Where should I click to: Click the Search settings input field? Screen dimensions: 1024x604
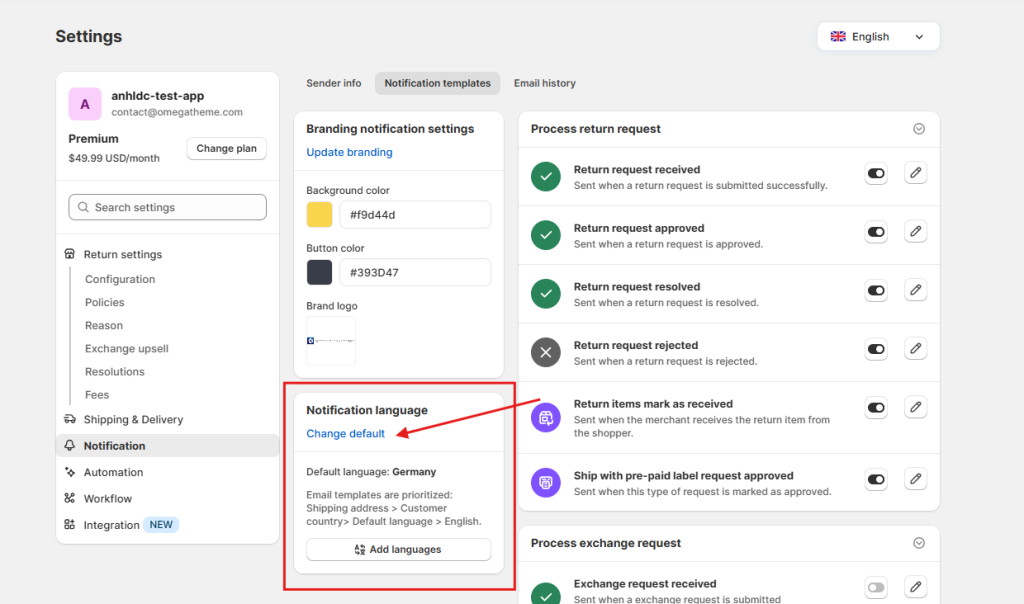[x=166, y=207]
